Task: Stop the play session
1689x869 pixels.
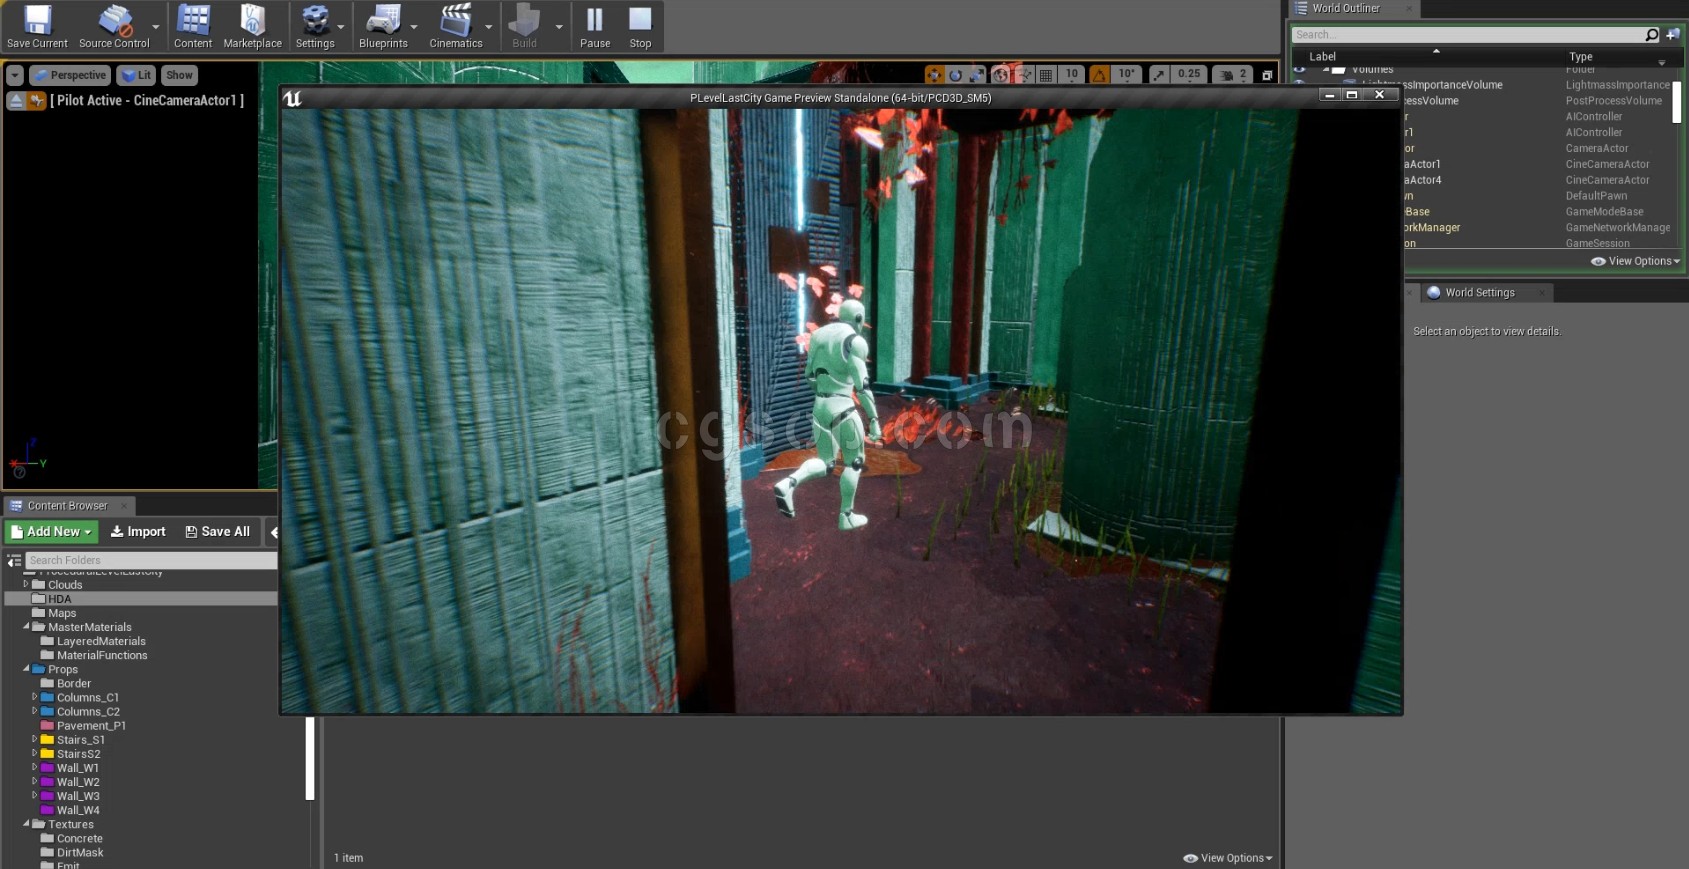Action: pos(640,26)
